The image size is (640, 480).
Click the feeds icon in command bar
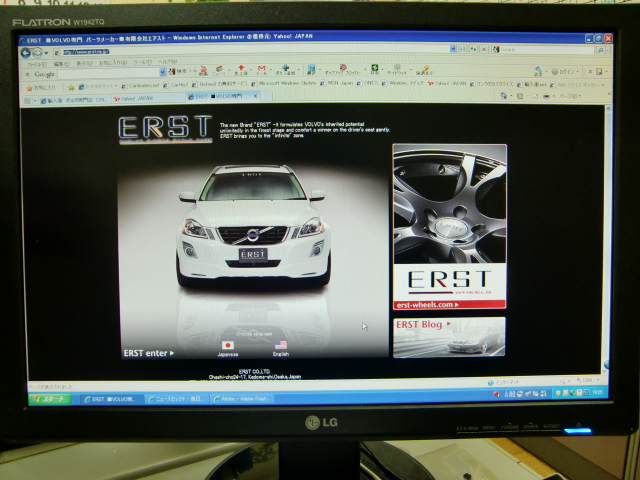coord(520,96)
